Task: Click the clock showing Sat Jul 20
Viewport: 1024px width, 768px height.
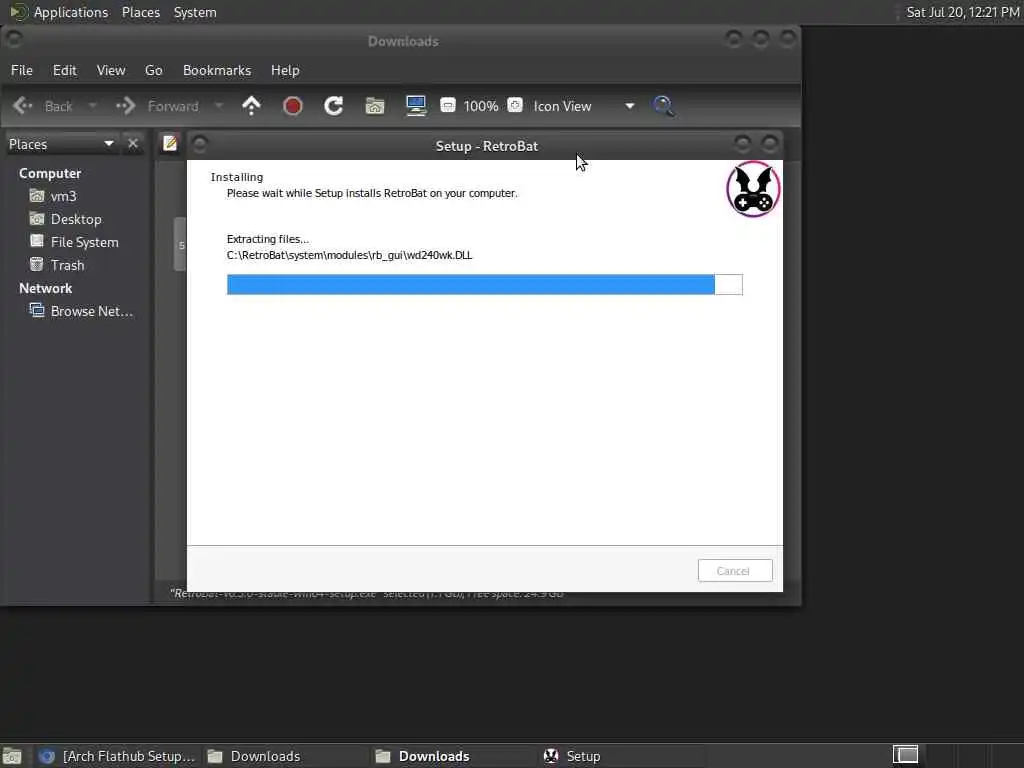Action: coord(963,12)
